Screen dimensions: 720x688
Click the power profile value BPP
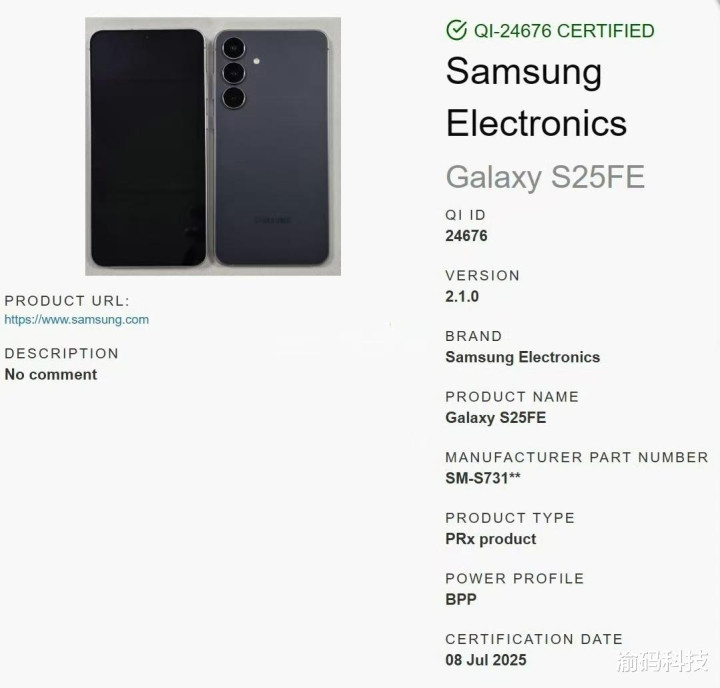pyautogui.click(x=461, y=599)
